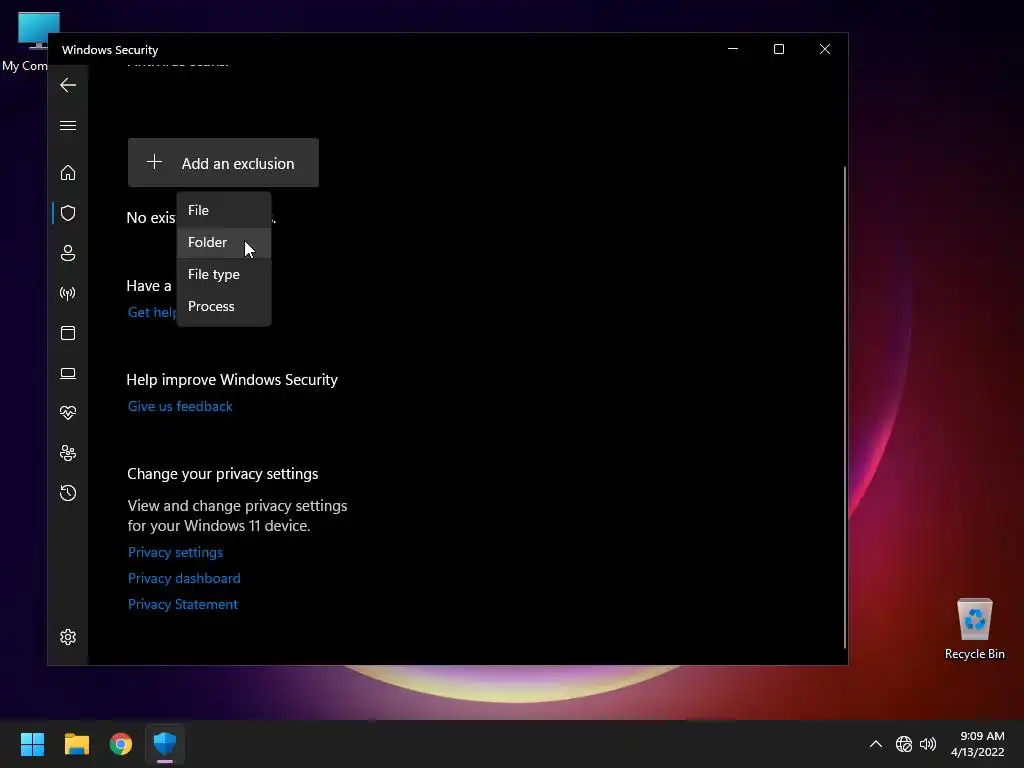Open the Privacy Statement link
This screenshot has width=1024, height=768.
click(x=183, y=605)
